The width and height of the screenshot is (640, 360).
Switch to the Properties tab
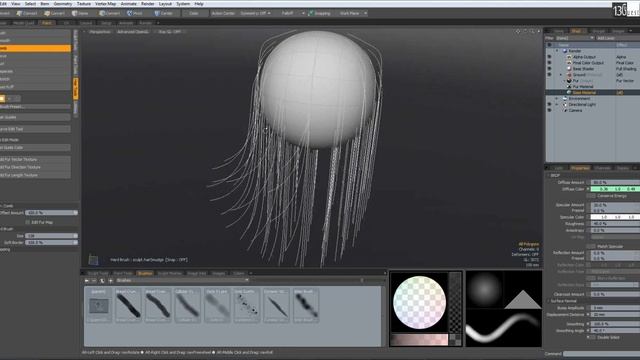coord(580,168)
